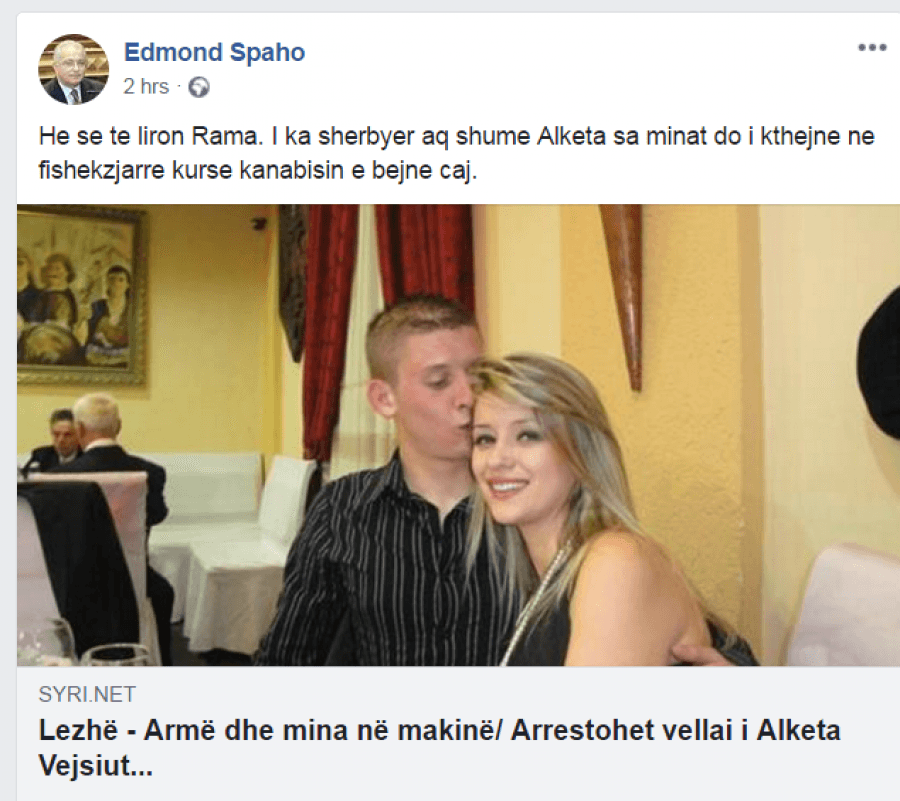Screen dimensions: 900x801
Task: Open Edmond Spaho's profile picture
Action: tap(73, 69)
